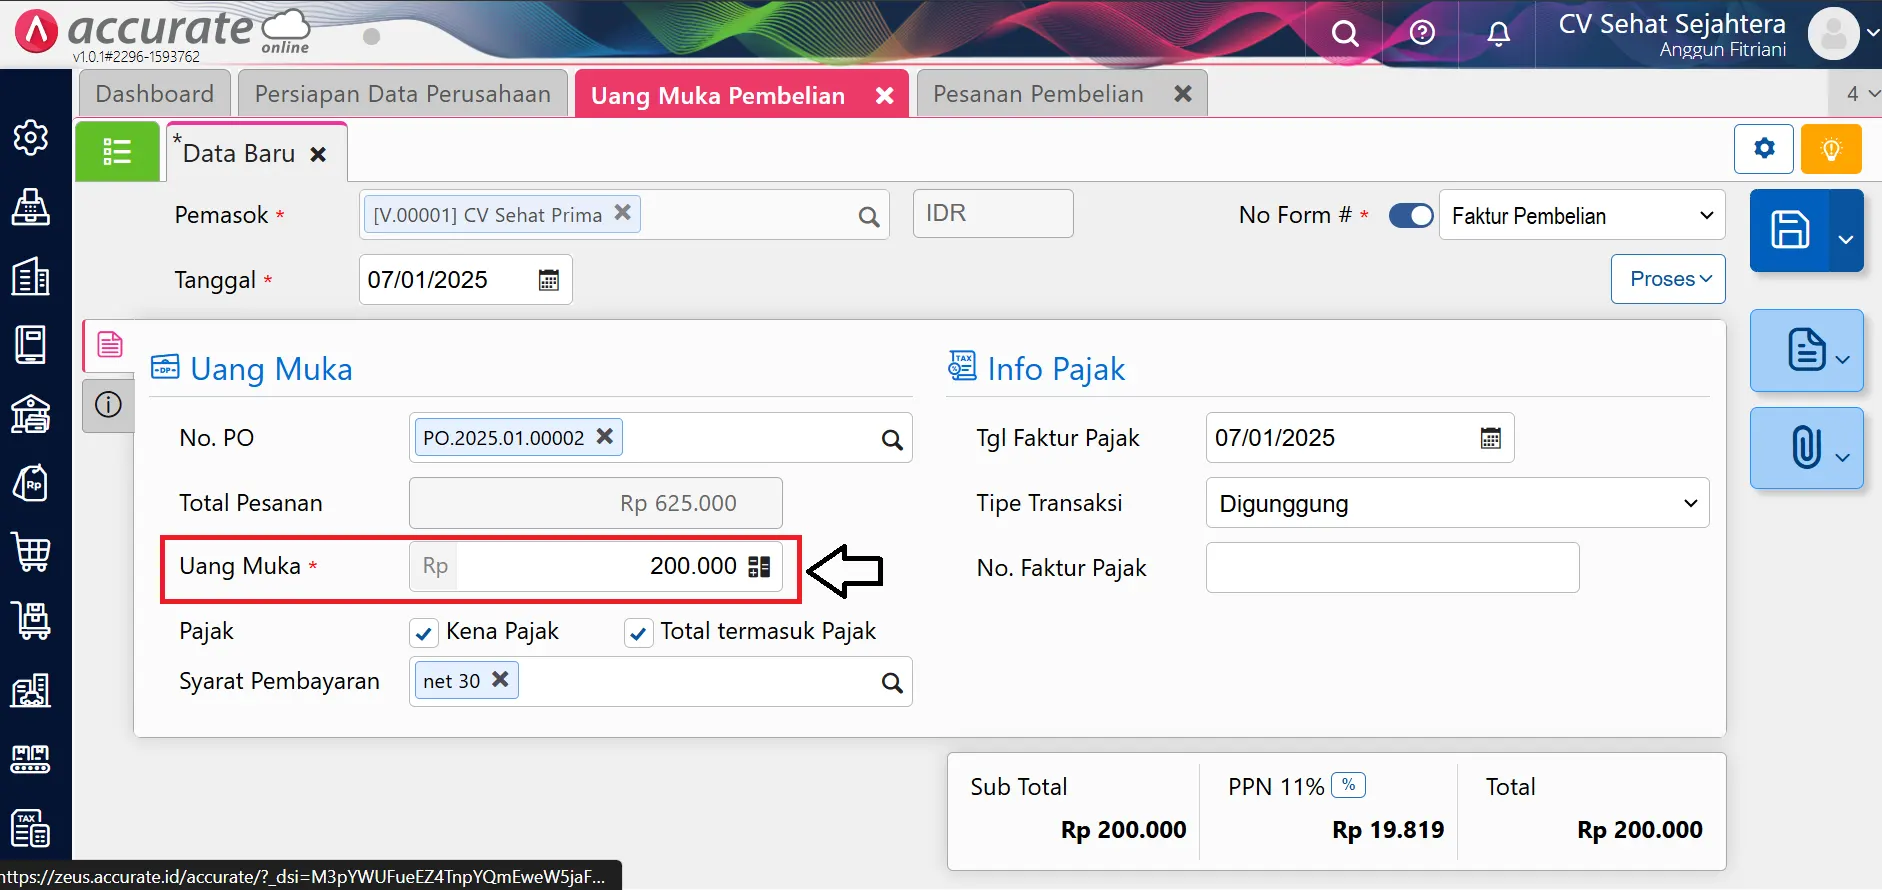The image size is (1882, 890).
Task: Click the Accurate online logo
Action: [x=163, y=33]
